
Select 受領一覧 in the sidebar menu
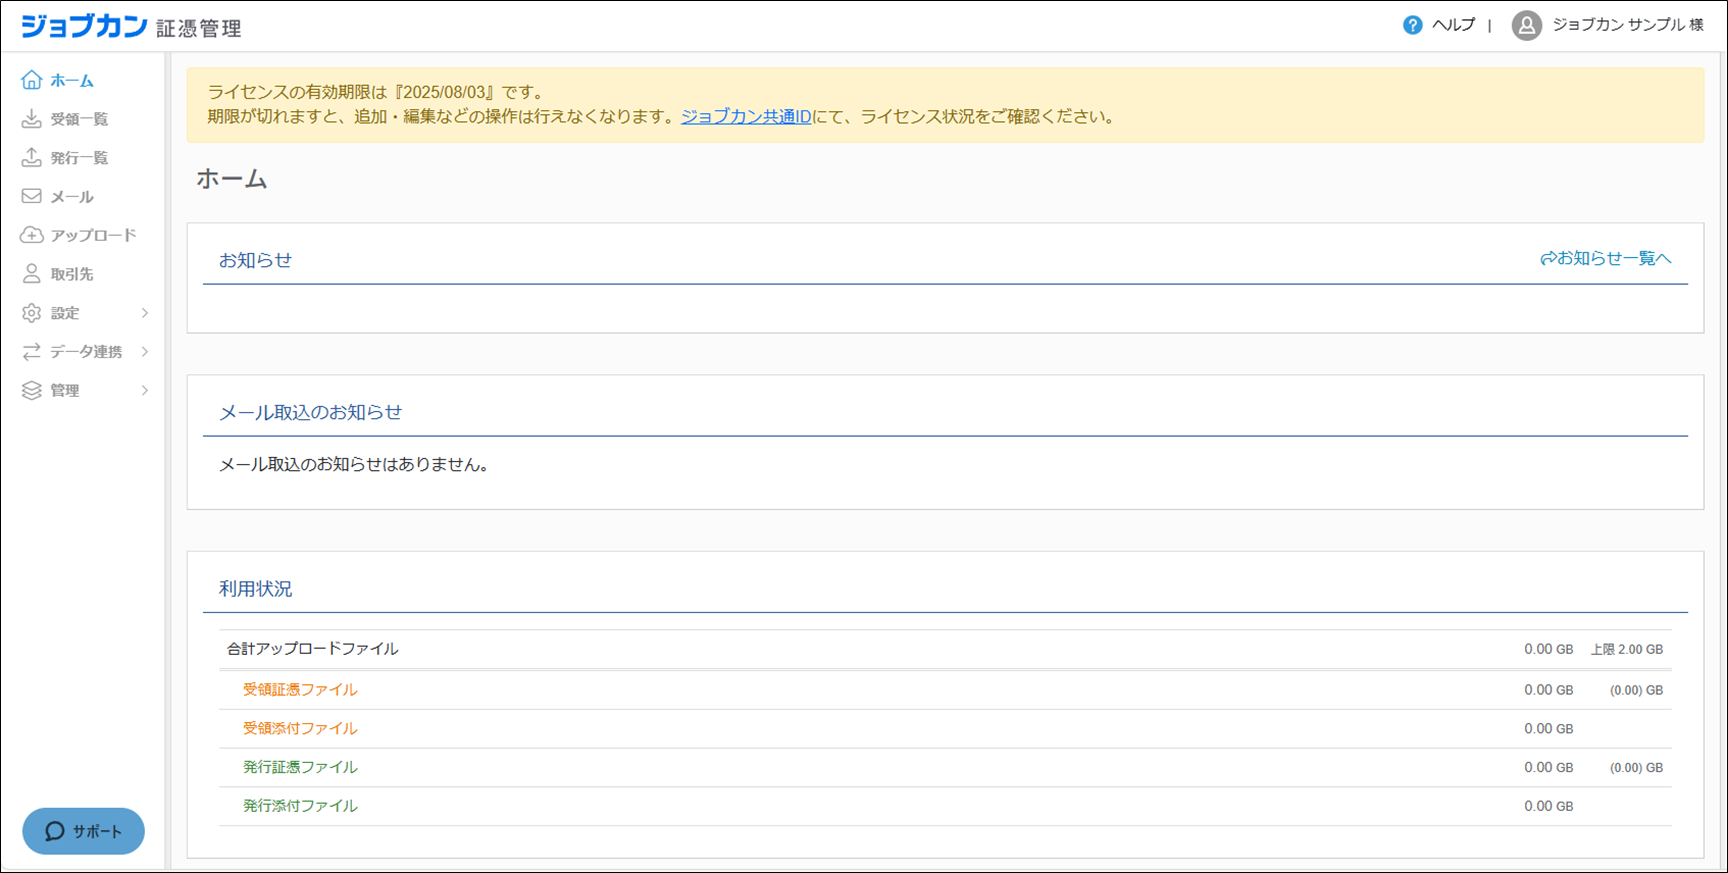click(79, 119)
